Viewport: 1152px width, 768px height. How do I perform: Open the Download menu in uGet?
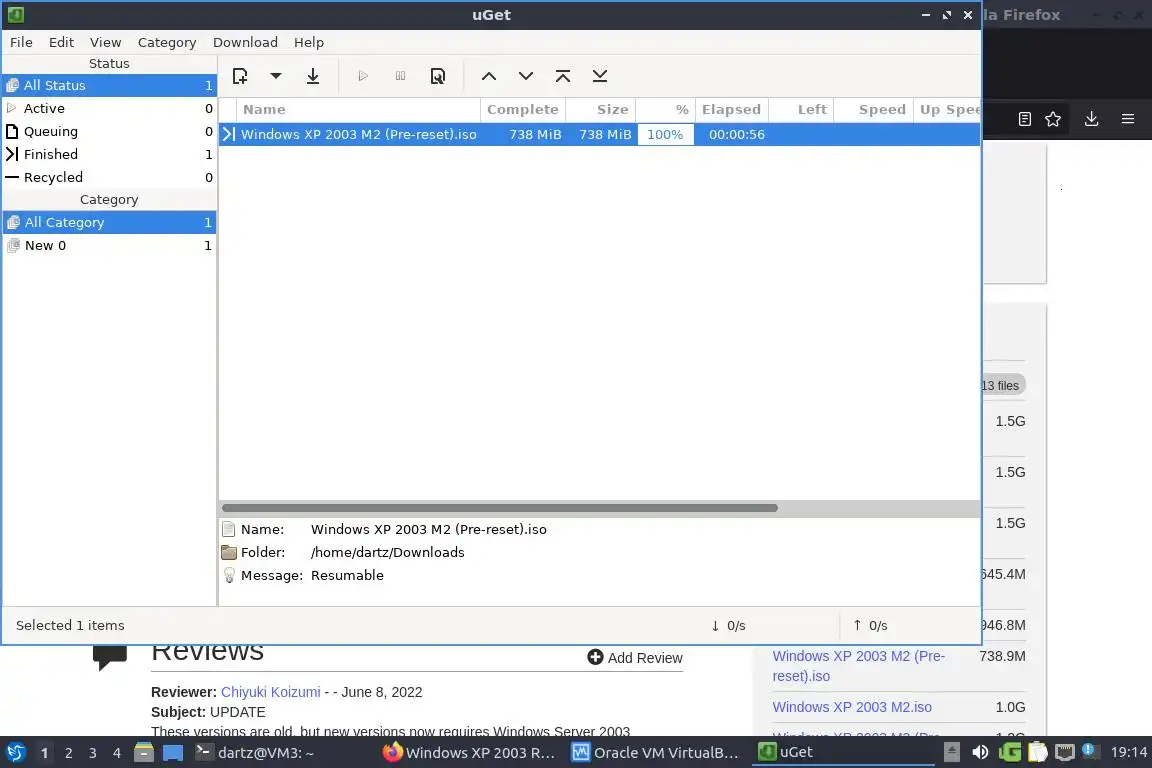click(245, 43)
